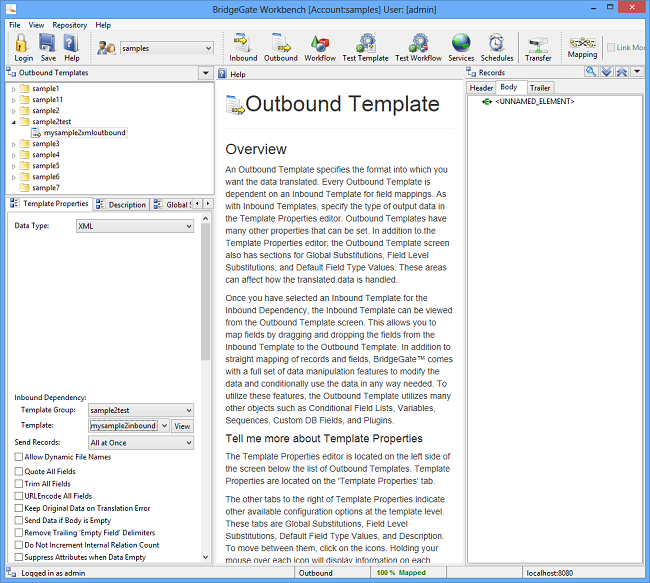Open the File menu
This screenshot has width=650, height=583.
click(15, 25)
